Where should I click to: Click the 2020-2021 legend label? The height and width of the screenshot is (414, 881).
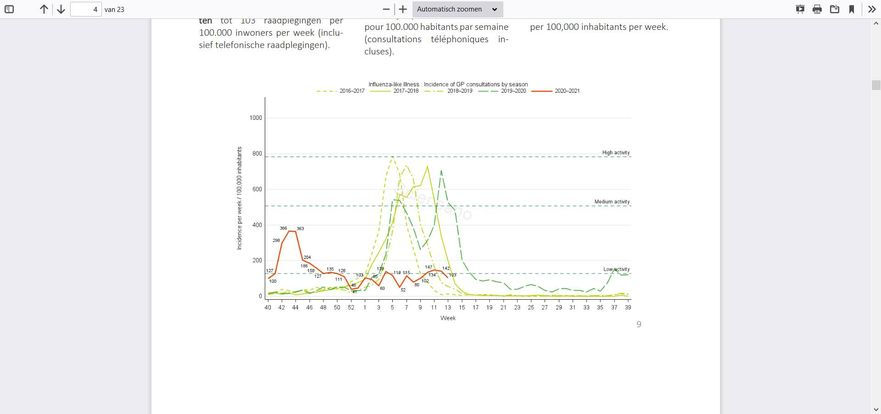point(567,91)
